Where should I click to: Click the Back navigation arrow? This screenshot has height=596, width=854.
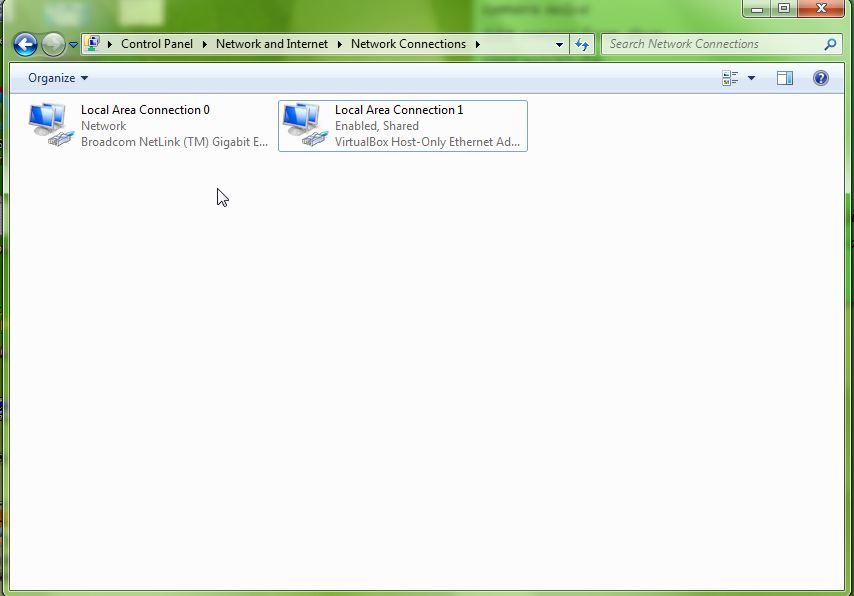click(x=25, y=44)
